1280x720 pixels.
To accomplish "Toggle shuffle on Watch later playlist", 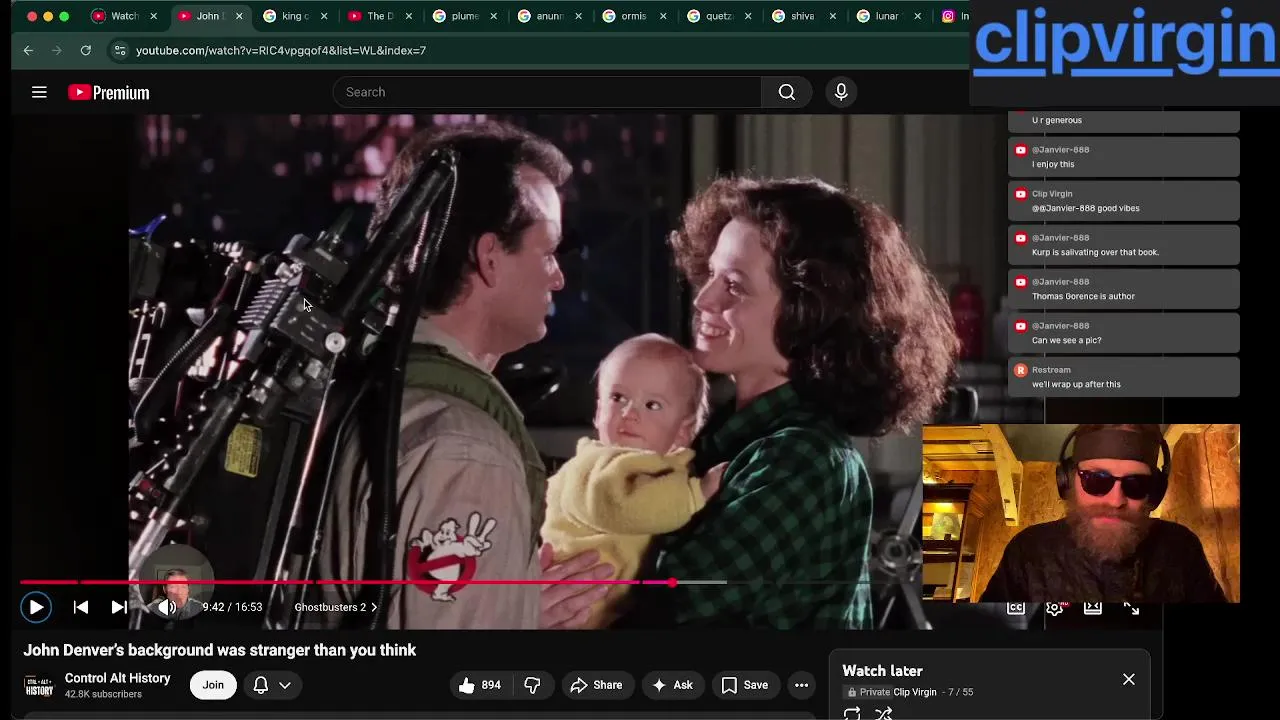I will point(883,713).
